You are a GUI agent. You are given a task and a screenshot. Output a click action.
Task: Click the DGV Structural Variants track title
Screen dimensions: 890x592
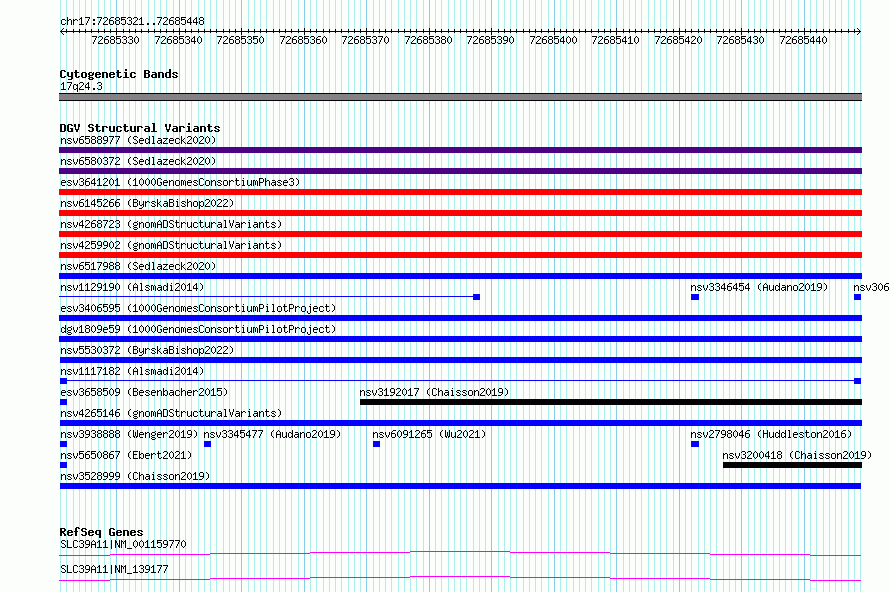[x=140, y=128]
